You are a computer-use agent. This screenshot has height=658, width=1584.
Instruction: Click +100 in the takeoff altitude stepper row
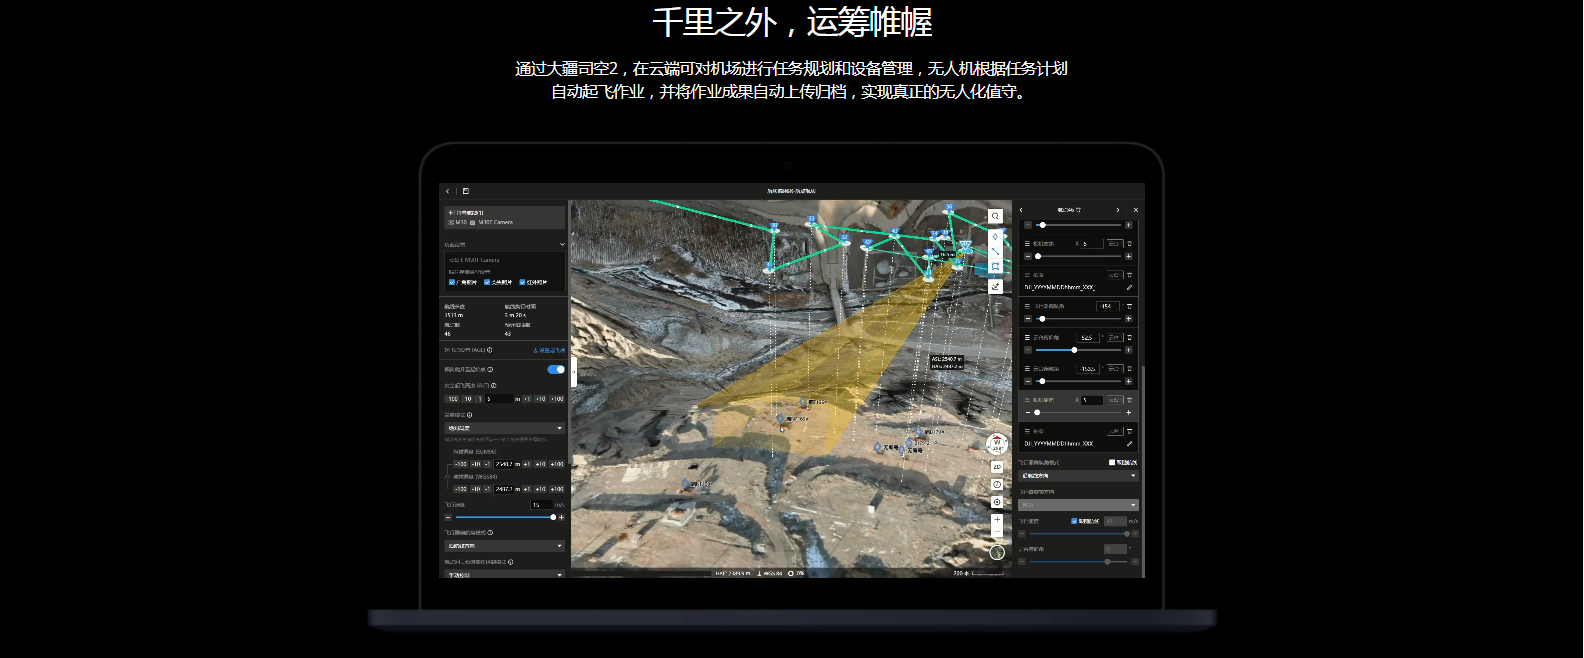[x=557, y=399]
